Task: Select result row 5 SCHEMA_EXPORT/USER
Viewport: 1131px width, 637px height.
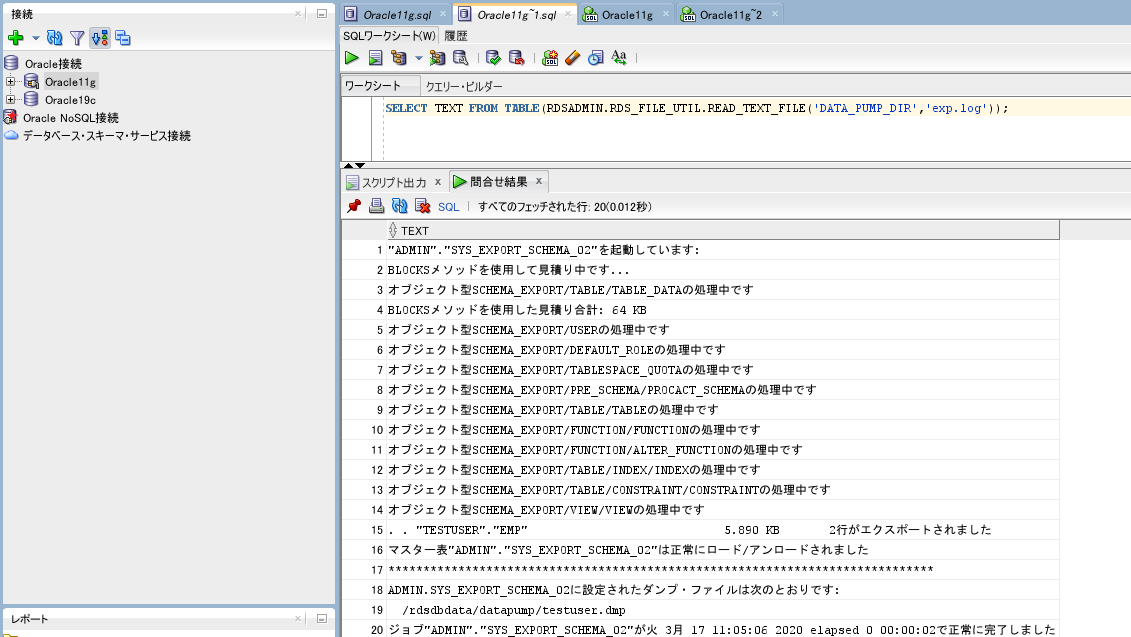Action: point(723,330)
